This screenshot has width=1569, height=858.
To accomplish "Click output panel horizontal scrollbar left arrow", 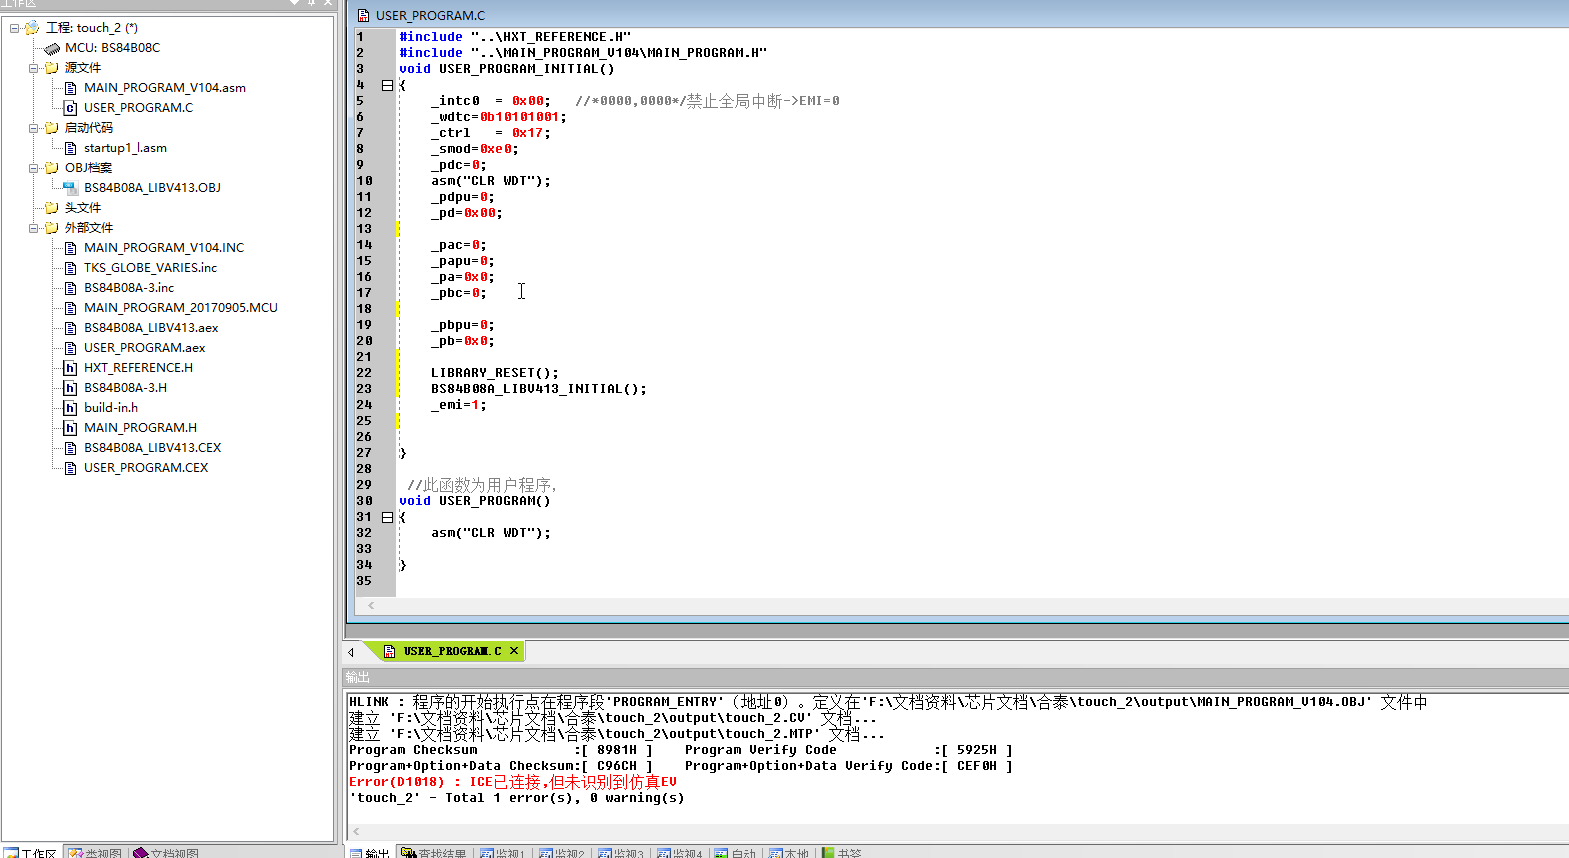I will coord(356,831).
